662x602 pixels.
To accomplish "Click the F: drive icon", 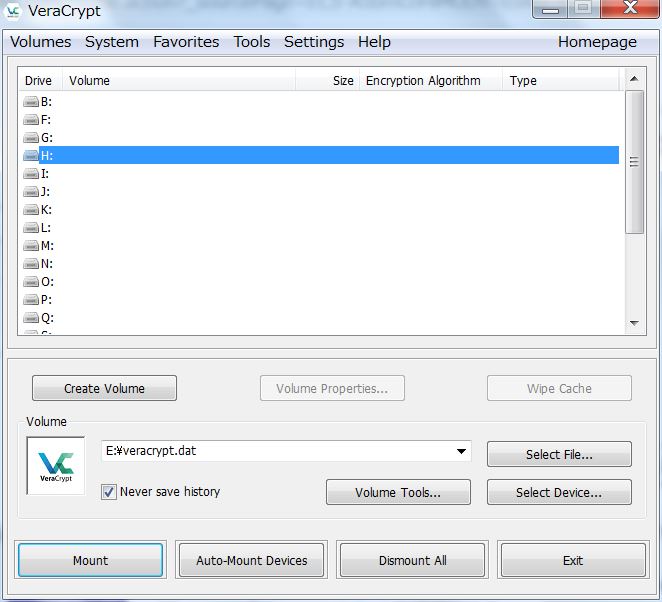I will pyautogui.click(x=31, y=120).
